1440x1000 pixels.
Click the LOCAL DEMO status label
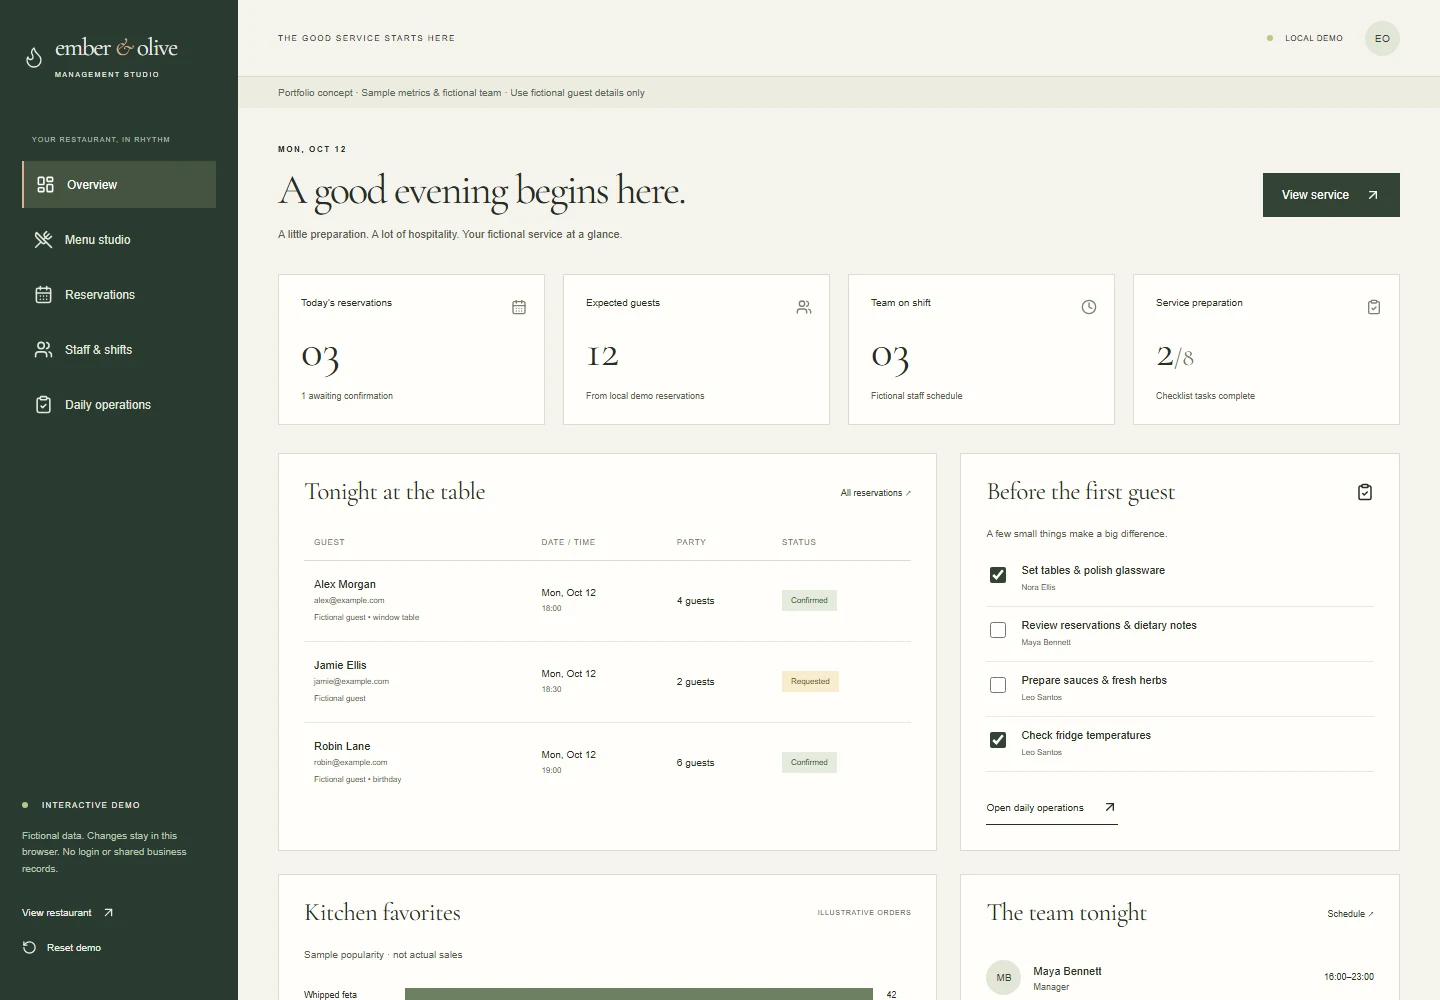[x=1314, y=38]
